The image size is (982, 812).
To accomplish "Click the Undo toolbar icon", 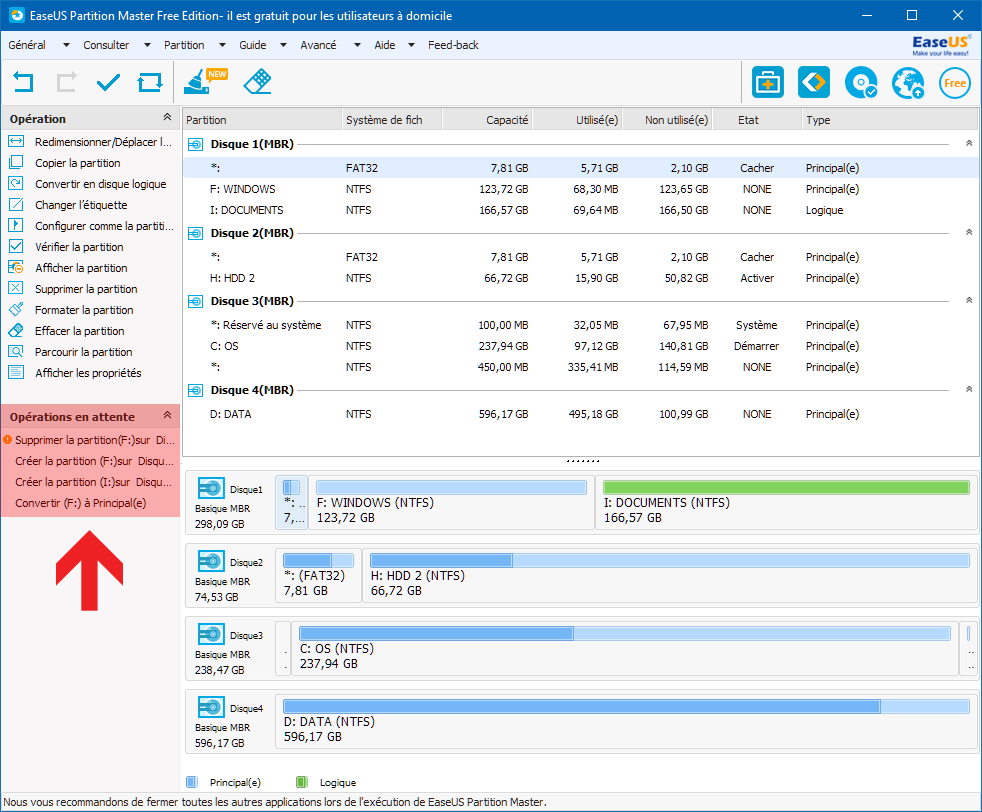I will coord(23,82).
